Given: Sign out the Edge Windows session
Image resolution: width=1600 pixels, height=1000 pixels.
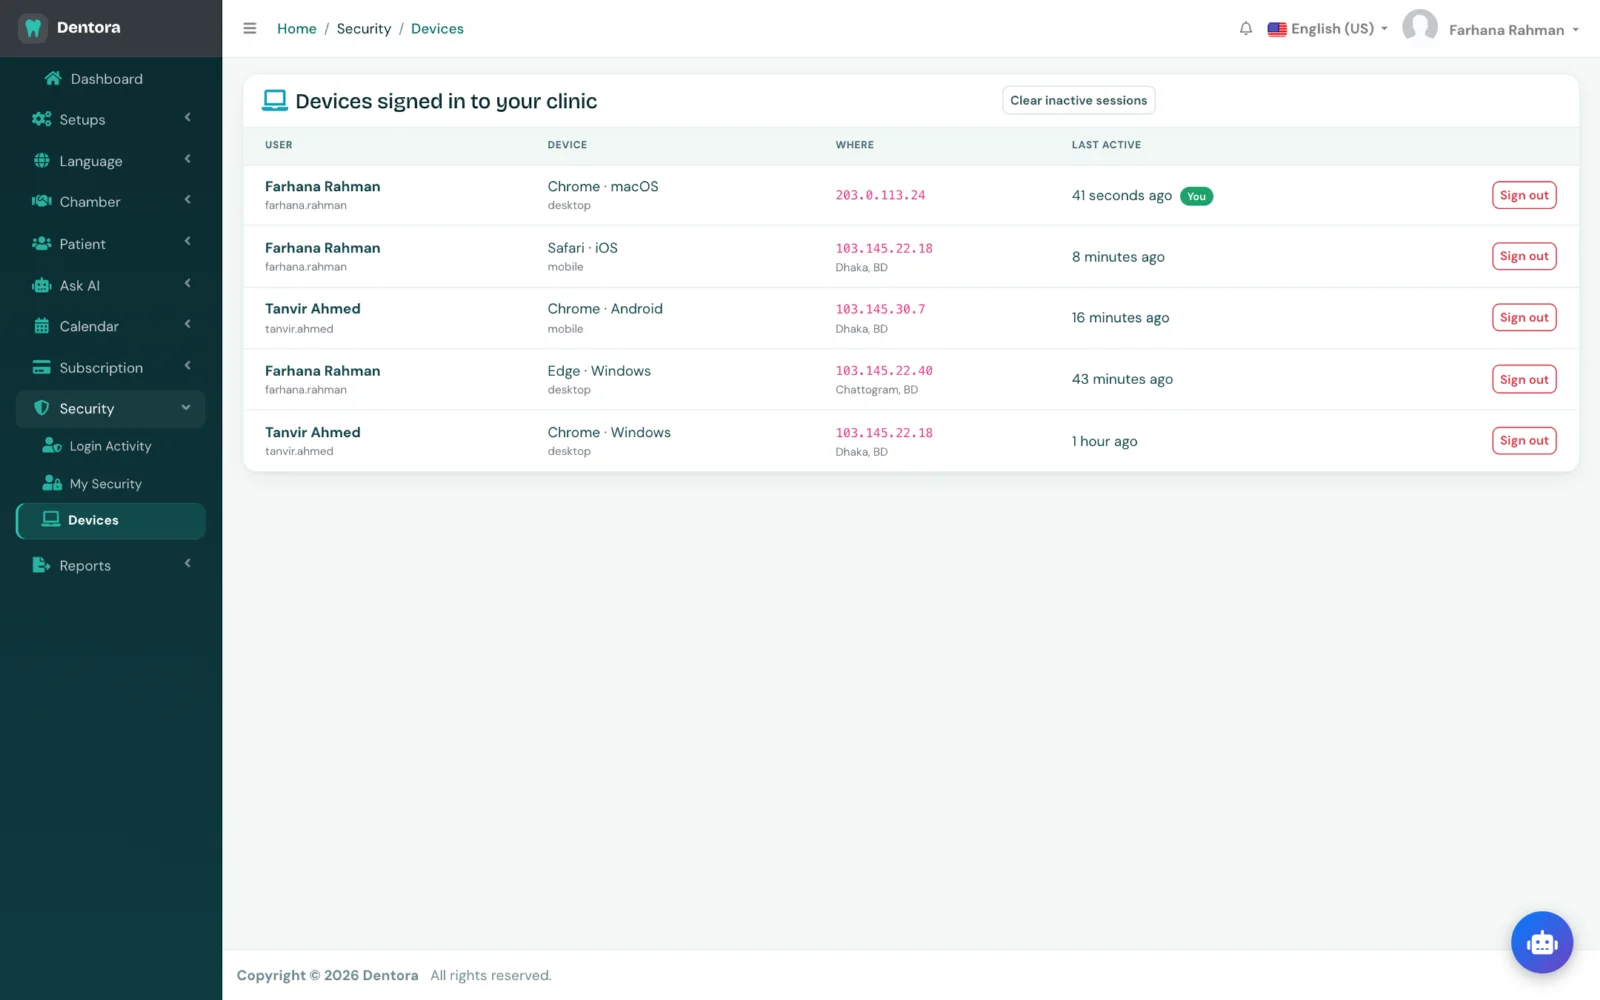Looking at the screenshot, I should [1524, 379].
